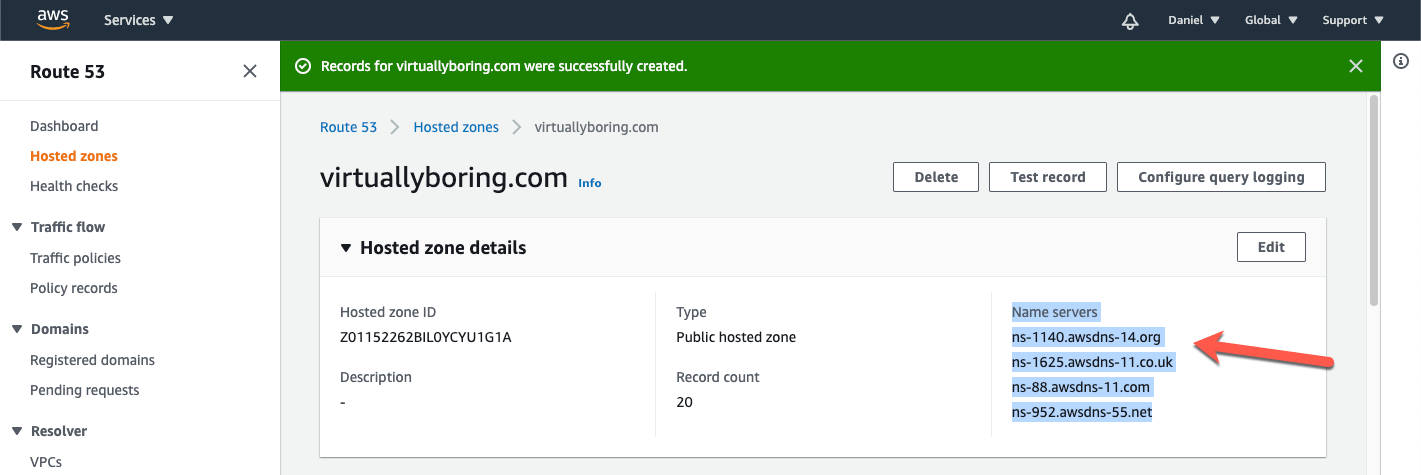Click the vertical page scrollbar
This screenshot has width=1421, height=475.
coord(1373,200)
